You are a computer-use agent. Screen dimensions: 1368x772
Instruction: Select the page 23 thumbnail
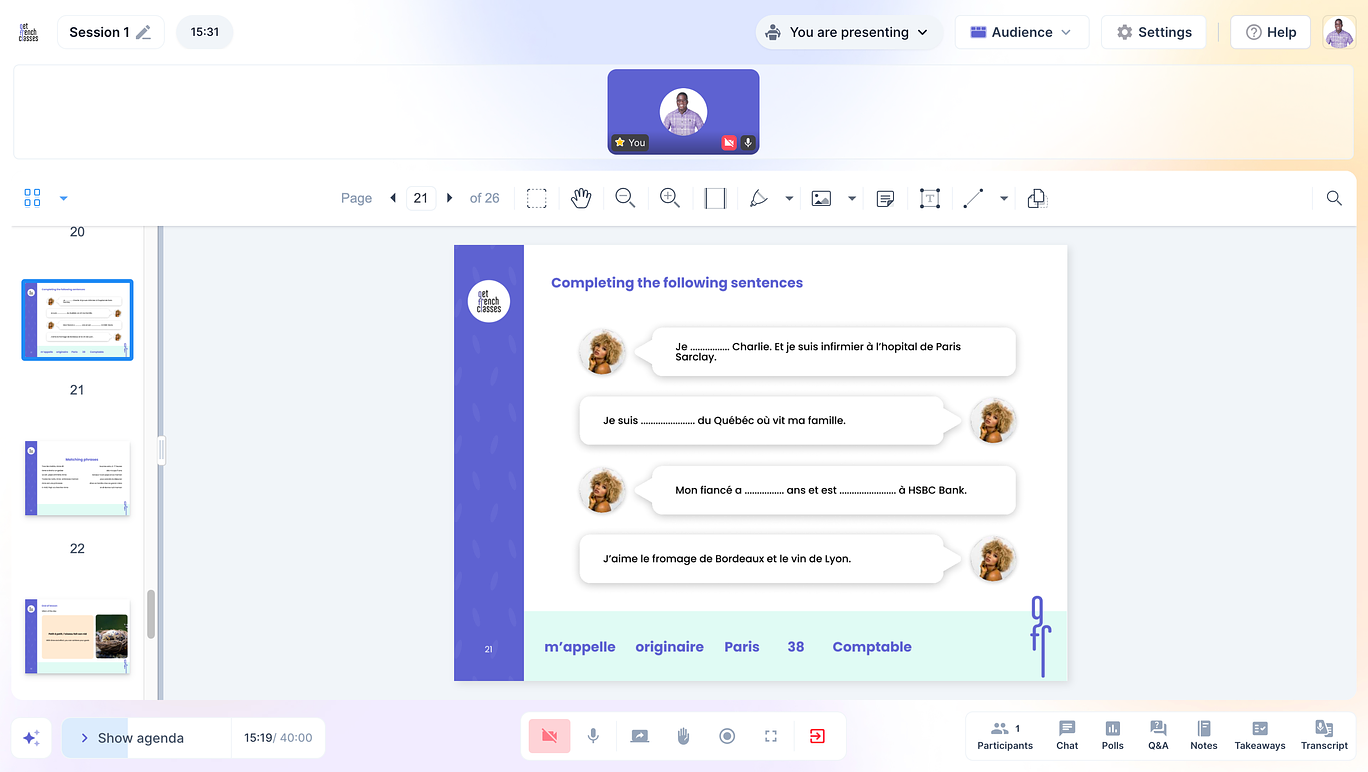coord(77,637)
